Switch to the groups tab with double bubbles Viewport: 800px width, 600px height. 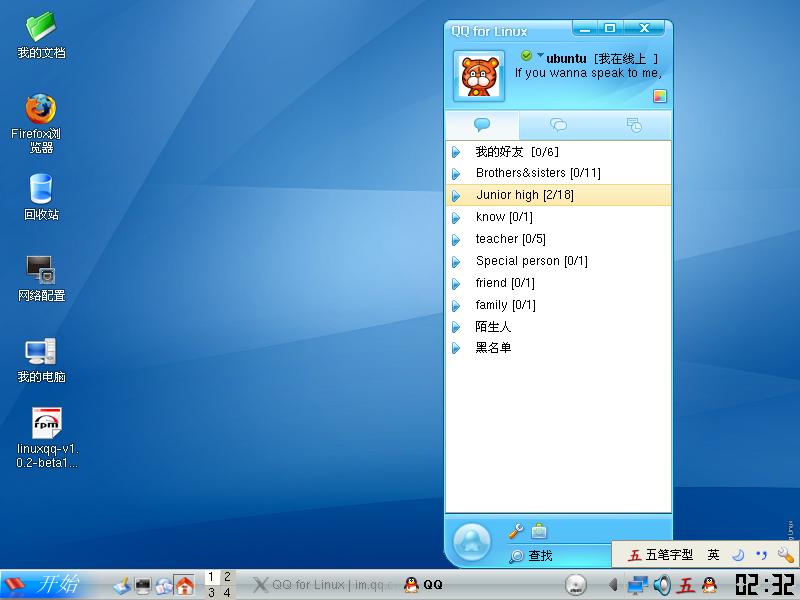tap(558, 124)
